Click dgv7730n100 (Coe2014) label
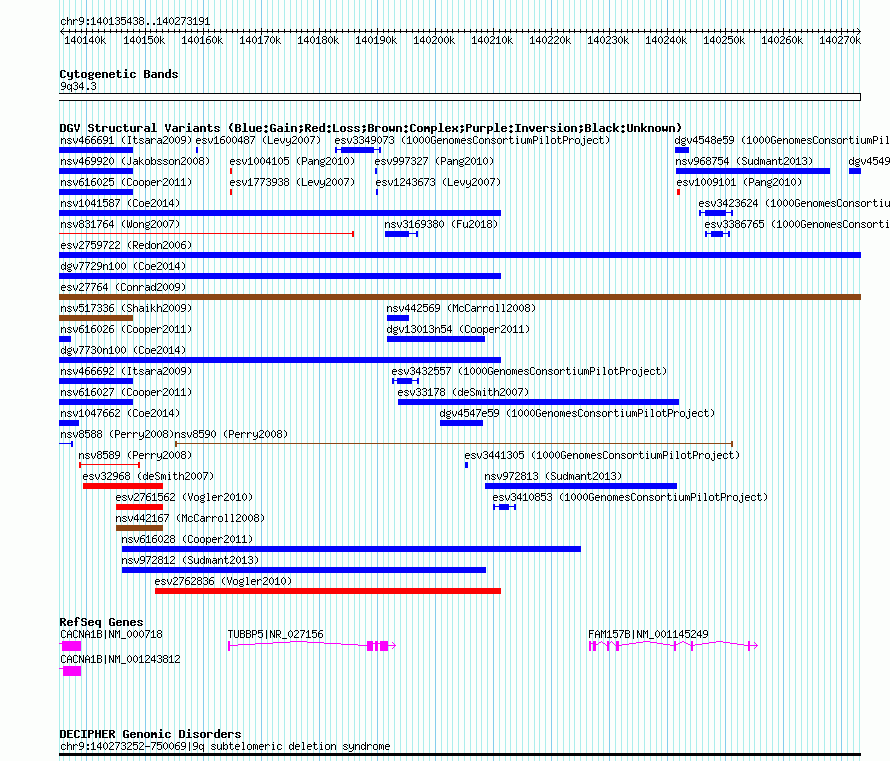The width and height of the screenshot is (890, 761). pos(123,350)
